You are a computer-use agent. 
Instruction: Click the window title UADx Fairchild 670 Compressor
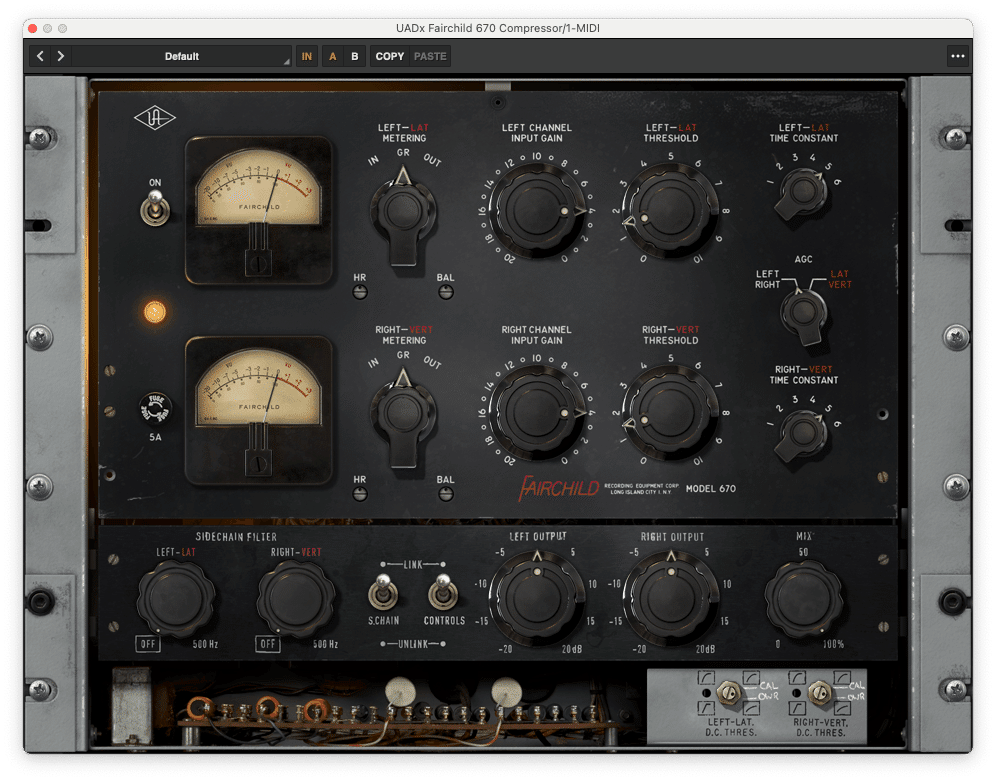tap(497, 28)
